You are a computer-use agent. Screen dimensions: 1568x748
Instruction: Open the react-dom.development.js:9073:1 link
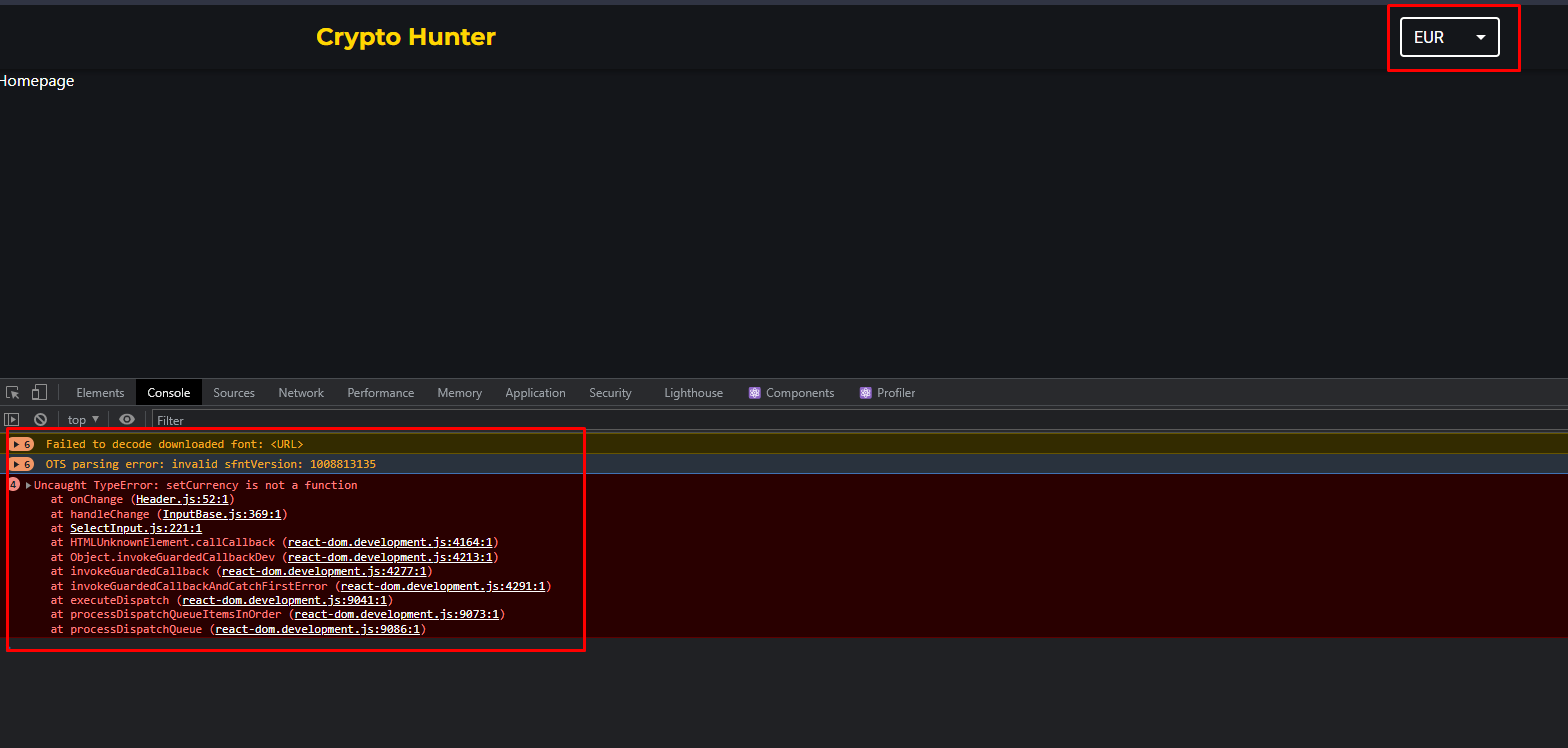pyautogui.click(x=397, y=614)
